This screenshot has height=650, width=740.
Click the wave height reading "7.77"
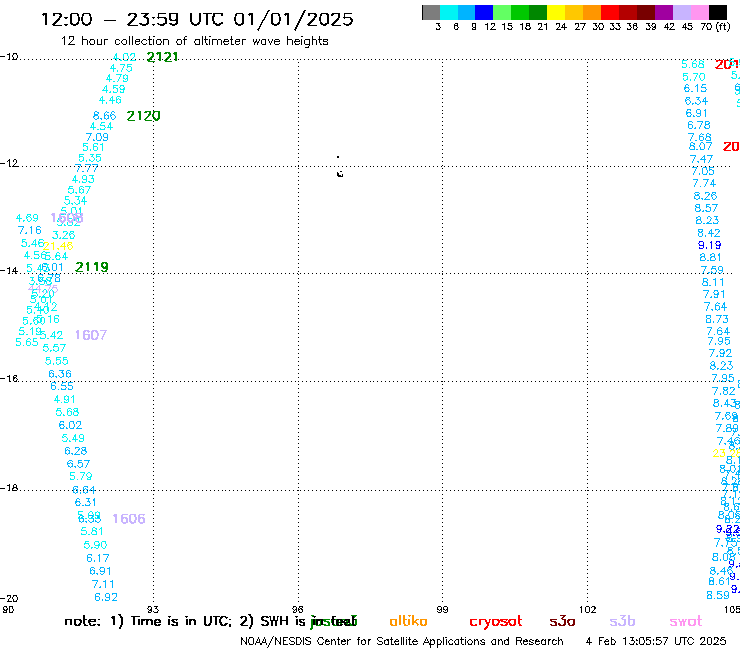(86, 169)
